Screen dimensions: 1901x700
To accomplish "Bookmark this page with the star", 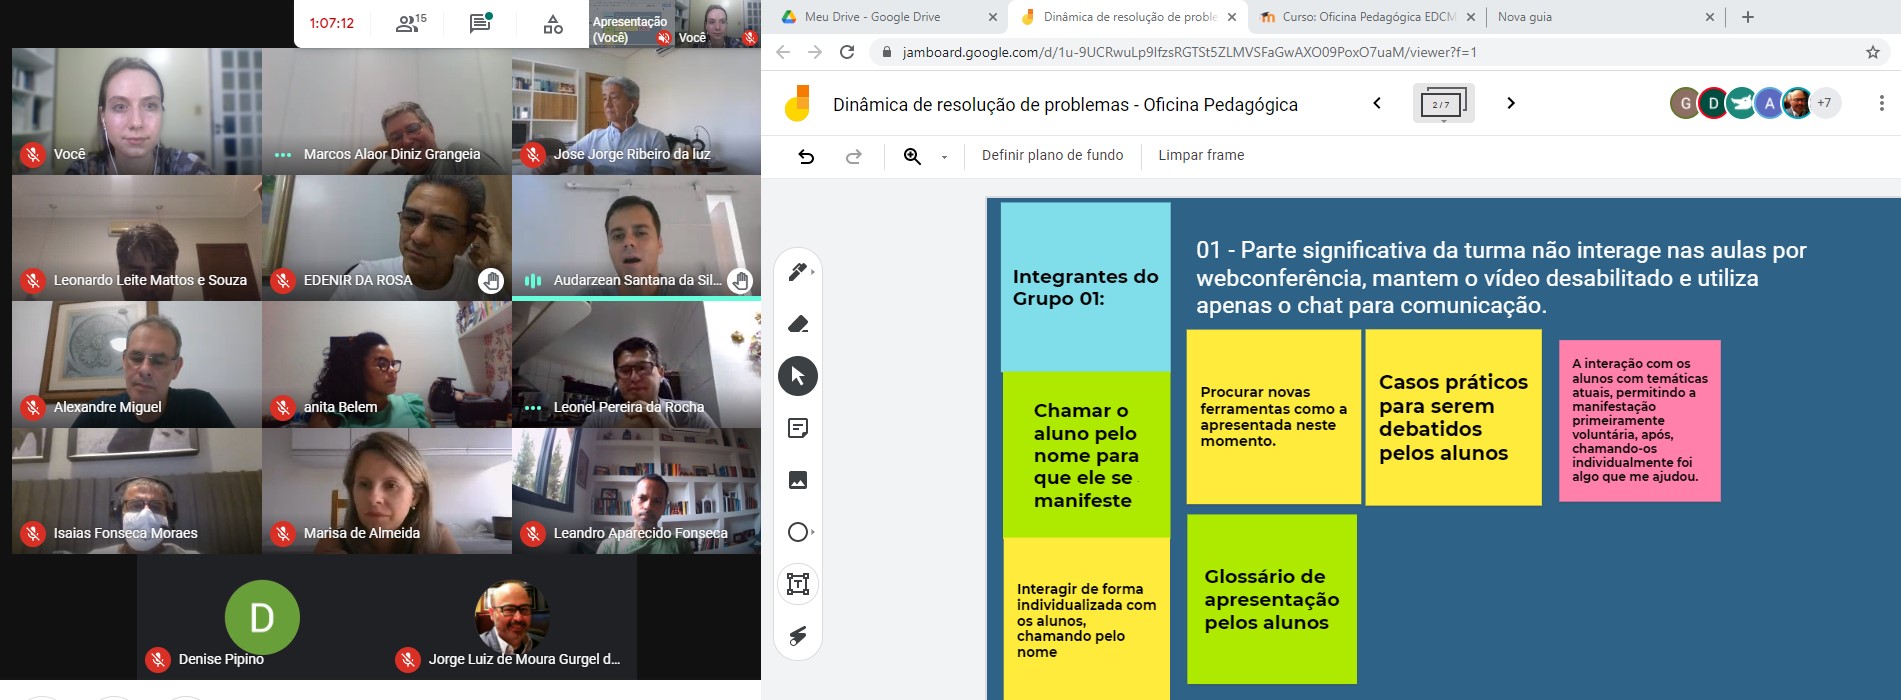I will pos(1872,52).
